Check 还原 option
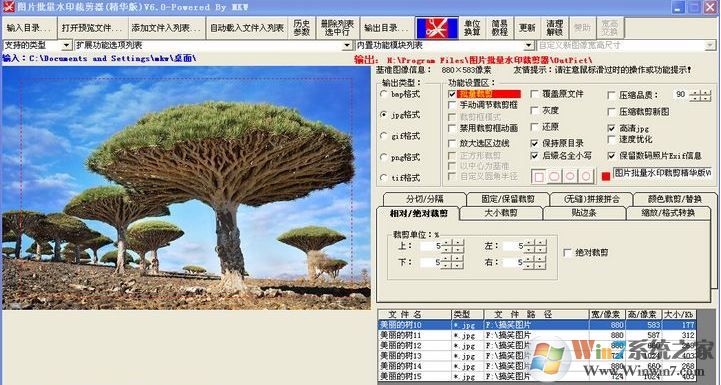This screenshot has width=721, height=385. point(535,126)
